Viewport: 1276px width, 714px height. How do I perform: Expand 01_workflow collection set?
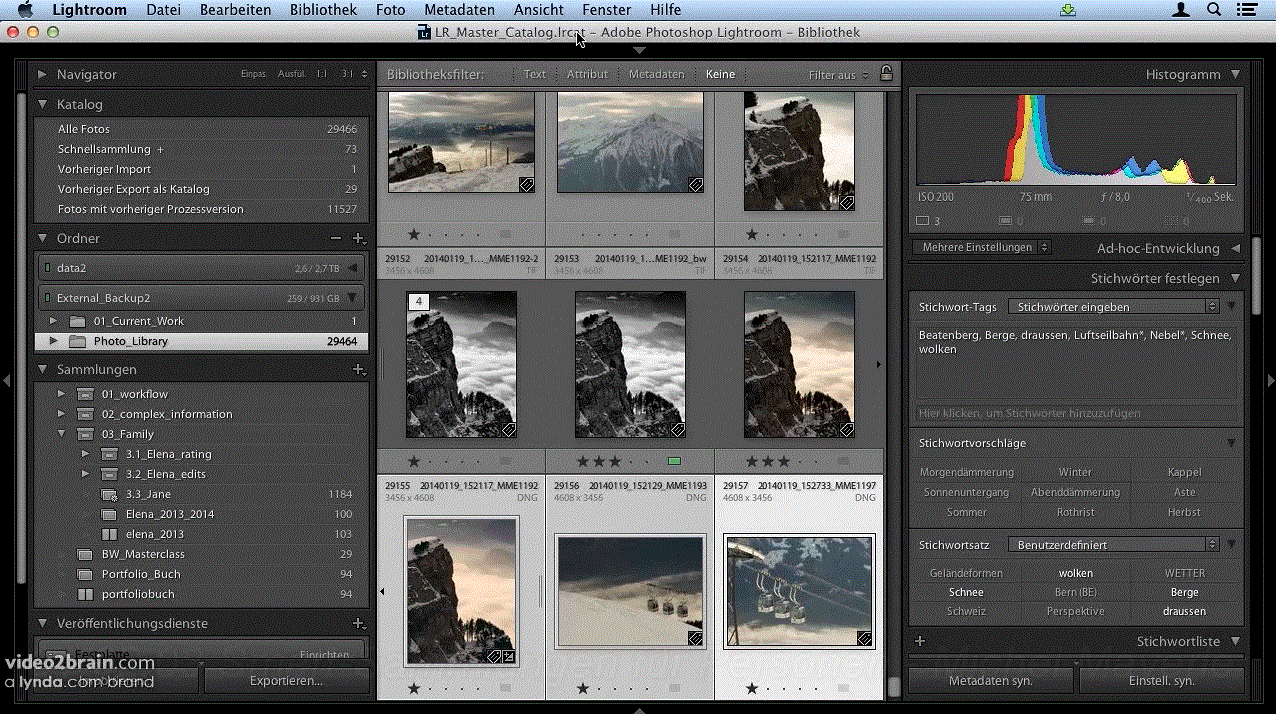tap(61, 394)
